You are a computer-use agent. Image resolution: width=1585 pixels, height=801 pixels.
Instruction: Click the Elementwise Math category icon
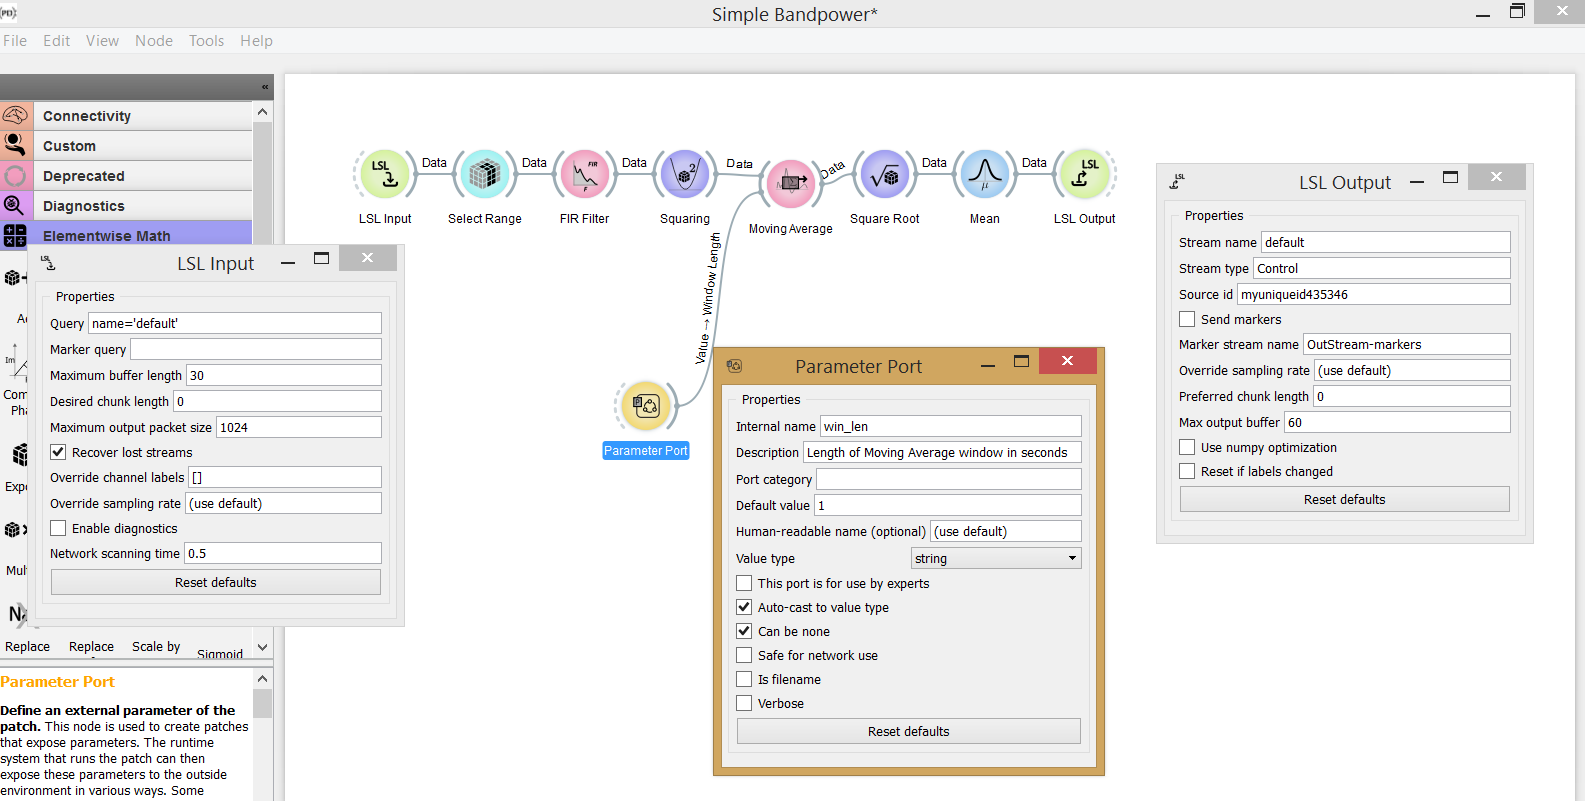tap(16, 235)
